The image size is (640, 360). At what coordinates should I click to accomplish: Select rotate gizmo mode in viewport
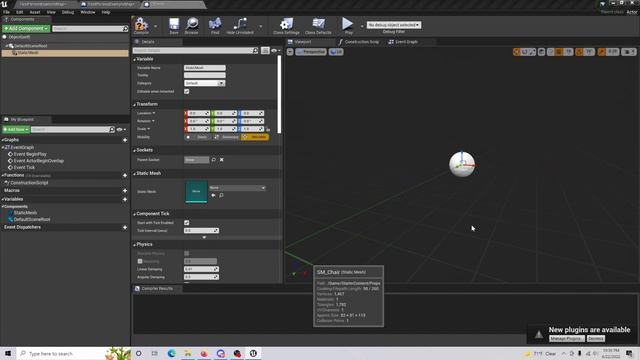tap(524, 52)
